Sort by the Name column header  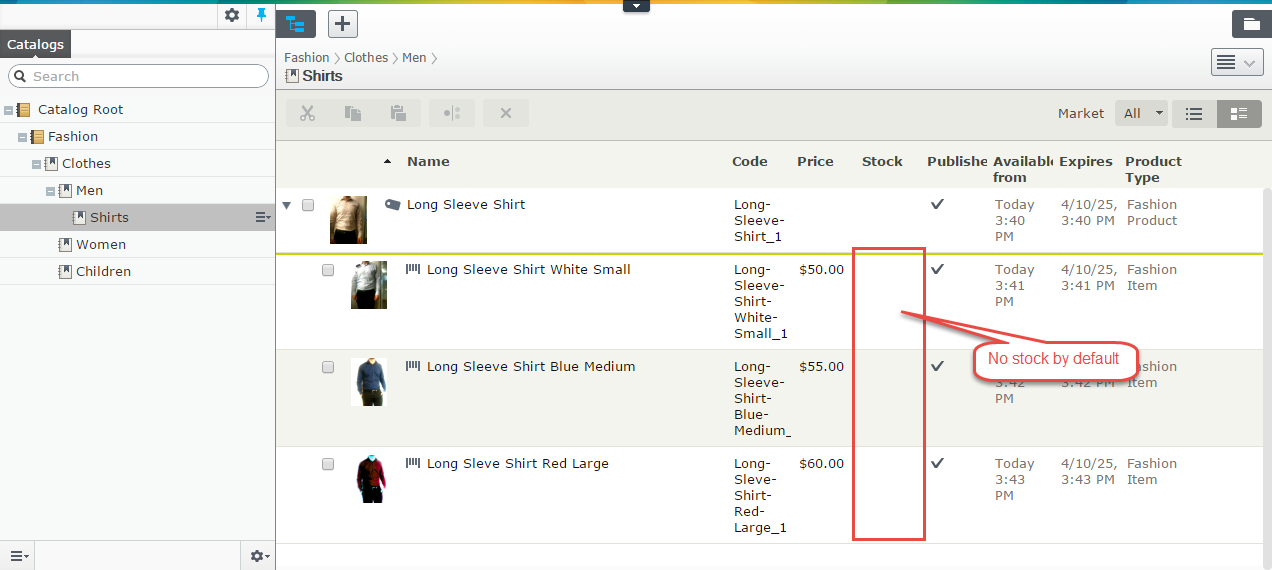[428, 161]
